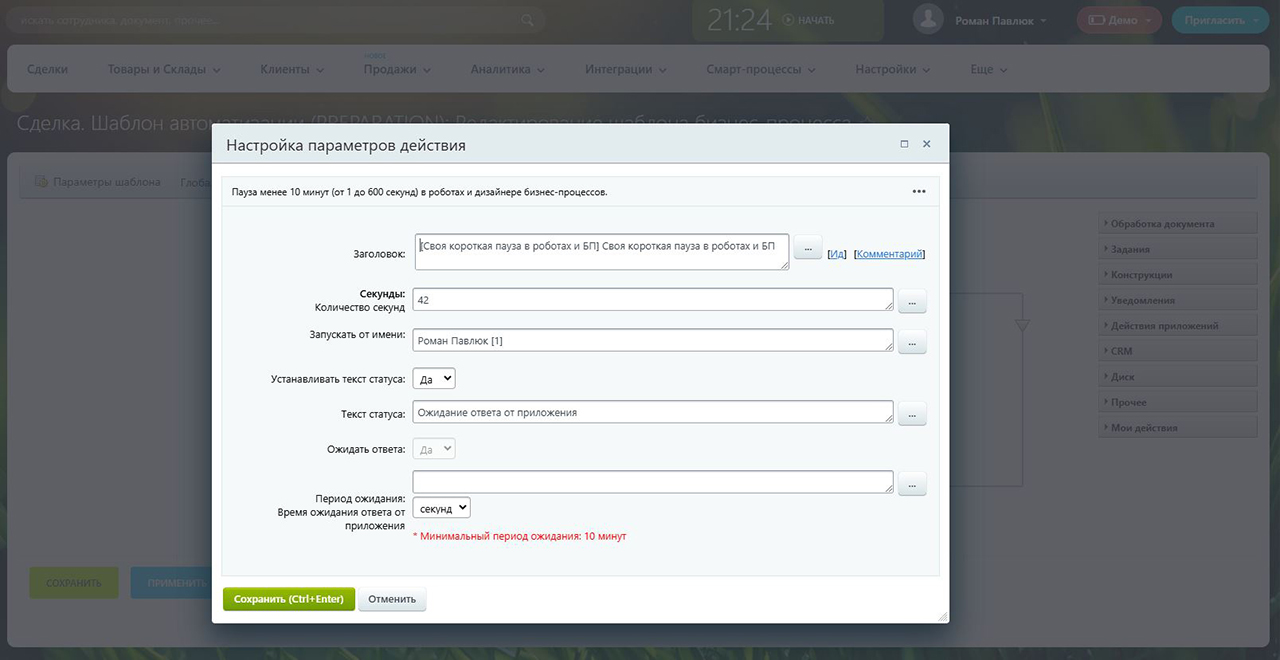
Task: Click the three-dots menu in the dialog description bar
Action: 918,192
